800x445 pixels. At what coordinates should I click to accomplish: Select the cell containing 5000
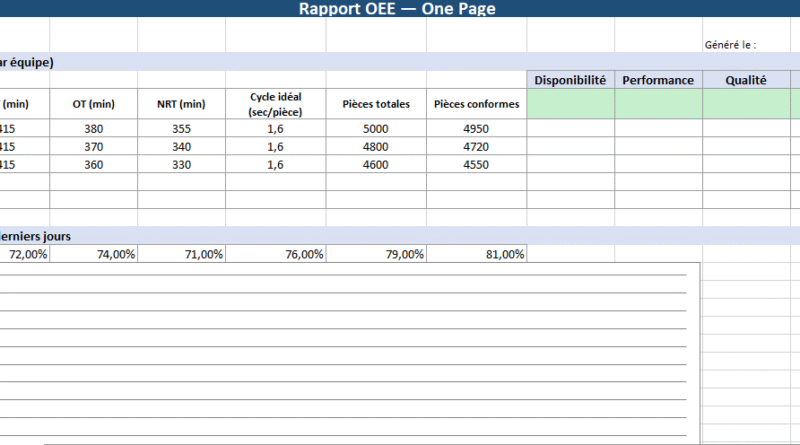point(376,128)
